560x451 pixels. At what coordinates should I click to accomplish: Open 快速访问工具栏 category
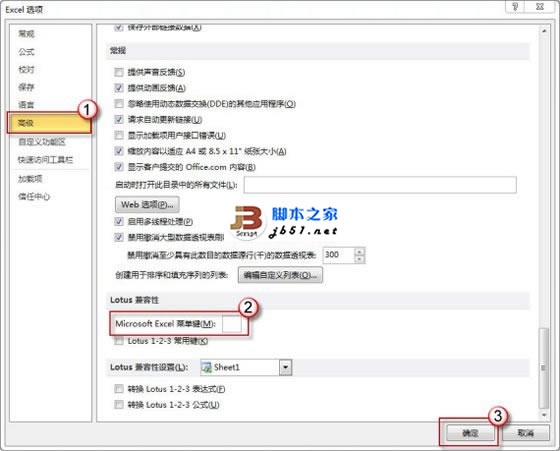(45, 160)
